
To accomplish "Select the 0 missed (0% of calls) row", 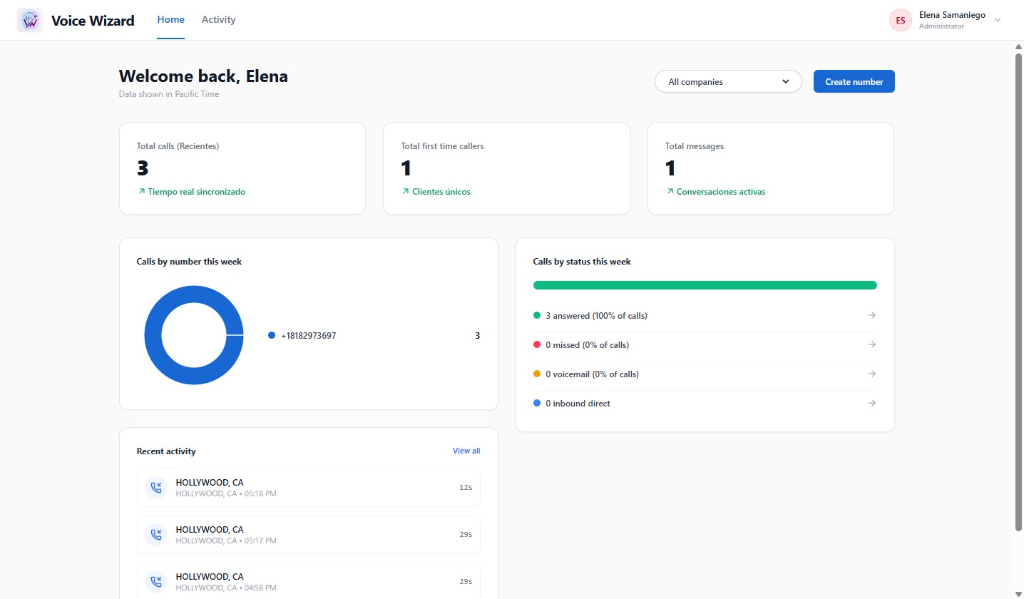I will tap(705, 344).
